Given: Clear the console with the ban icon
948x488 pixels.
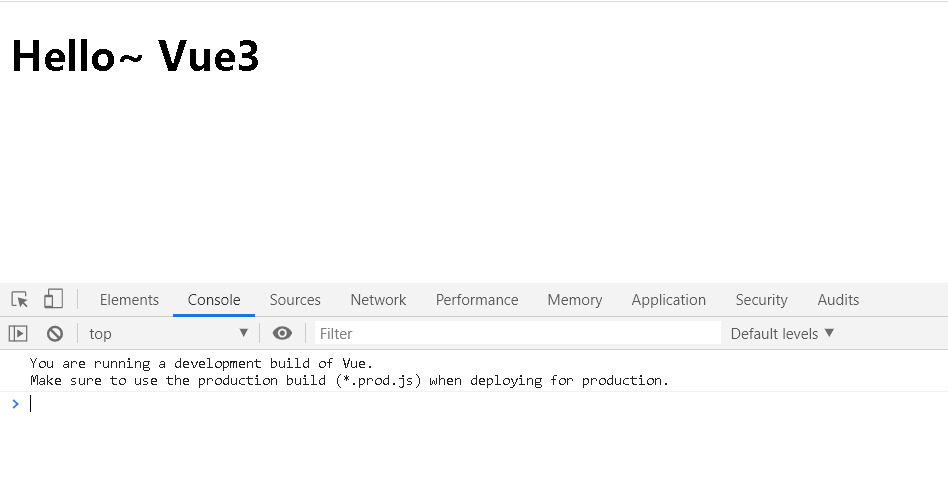Looking at the screenshot, I should [55, 334].
